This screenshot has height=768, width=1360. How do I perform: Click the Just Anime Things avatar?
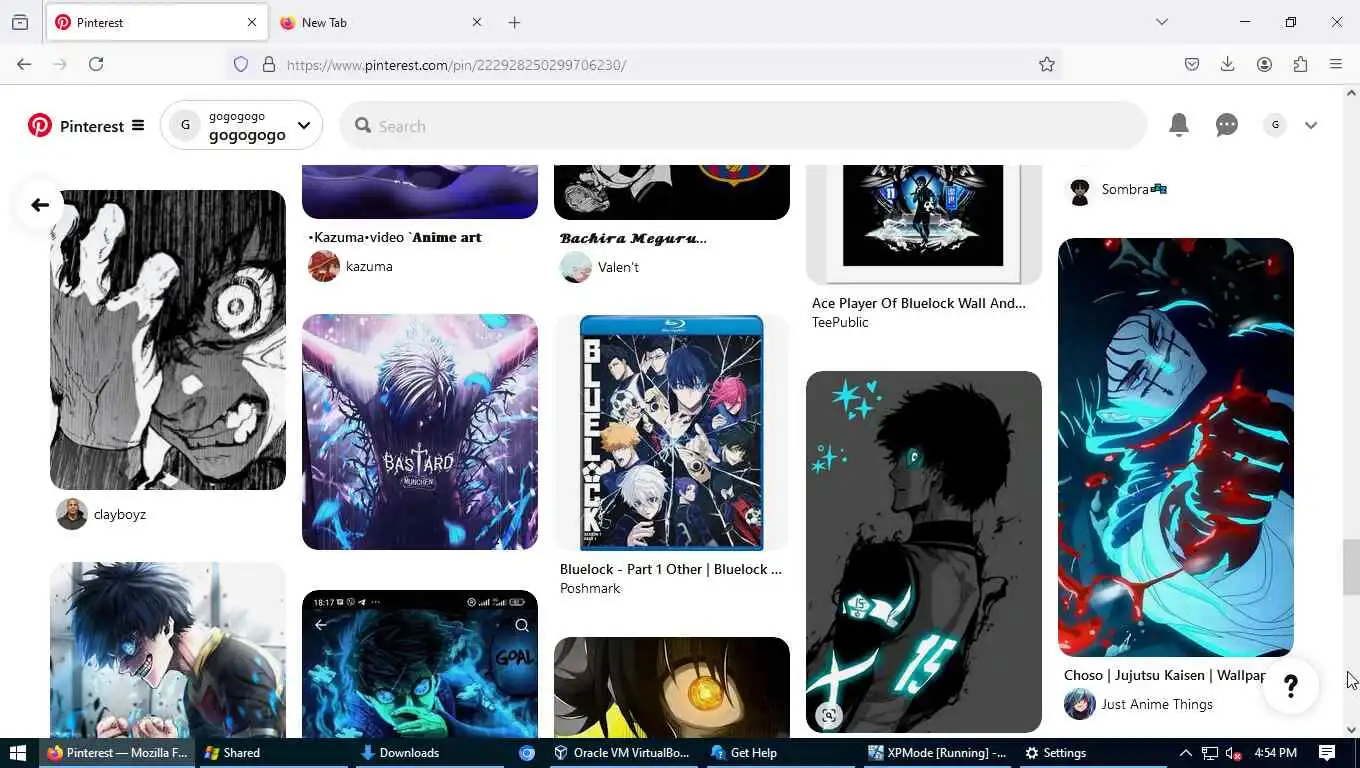click(x=1080, y=704)
